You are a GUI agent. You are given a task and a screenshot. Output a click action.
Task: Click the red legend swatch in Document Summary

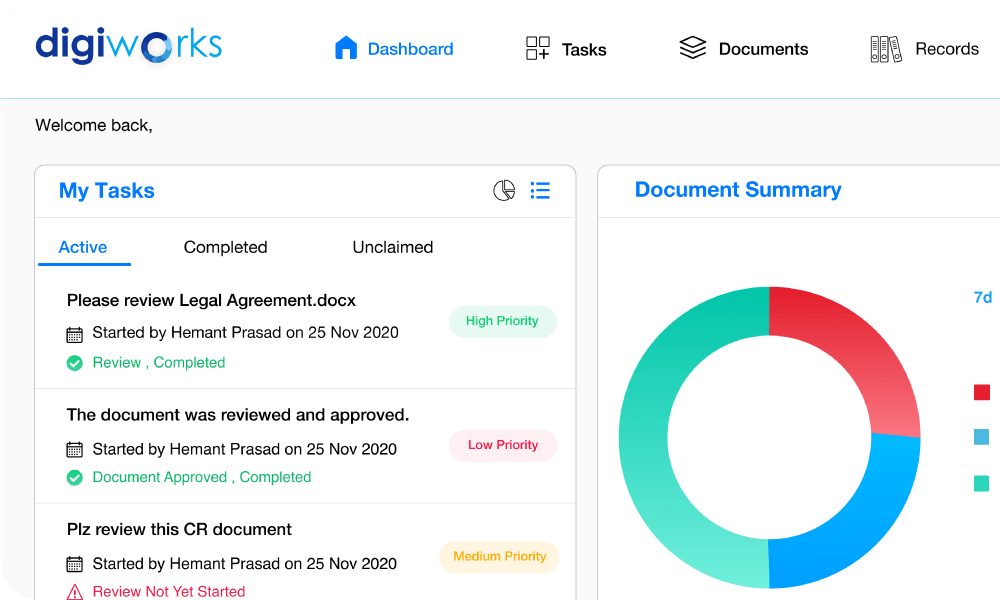tap(981, 392)
